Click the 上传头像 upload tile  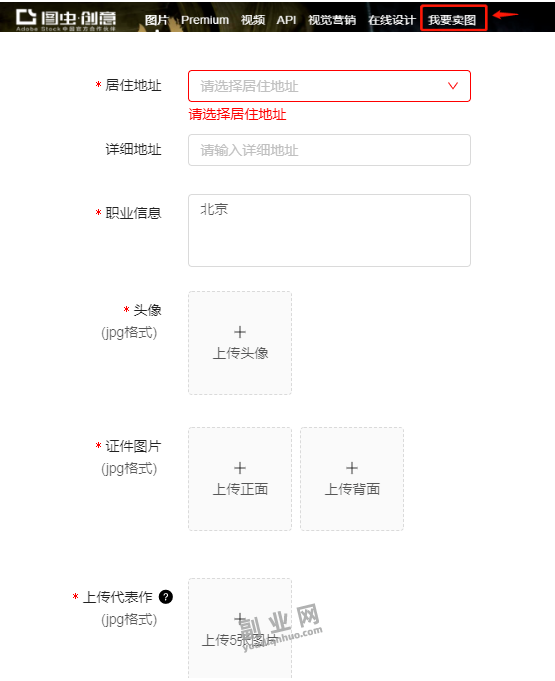[x=240, y=343]
